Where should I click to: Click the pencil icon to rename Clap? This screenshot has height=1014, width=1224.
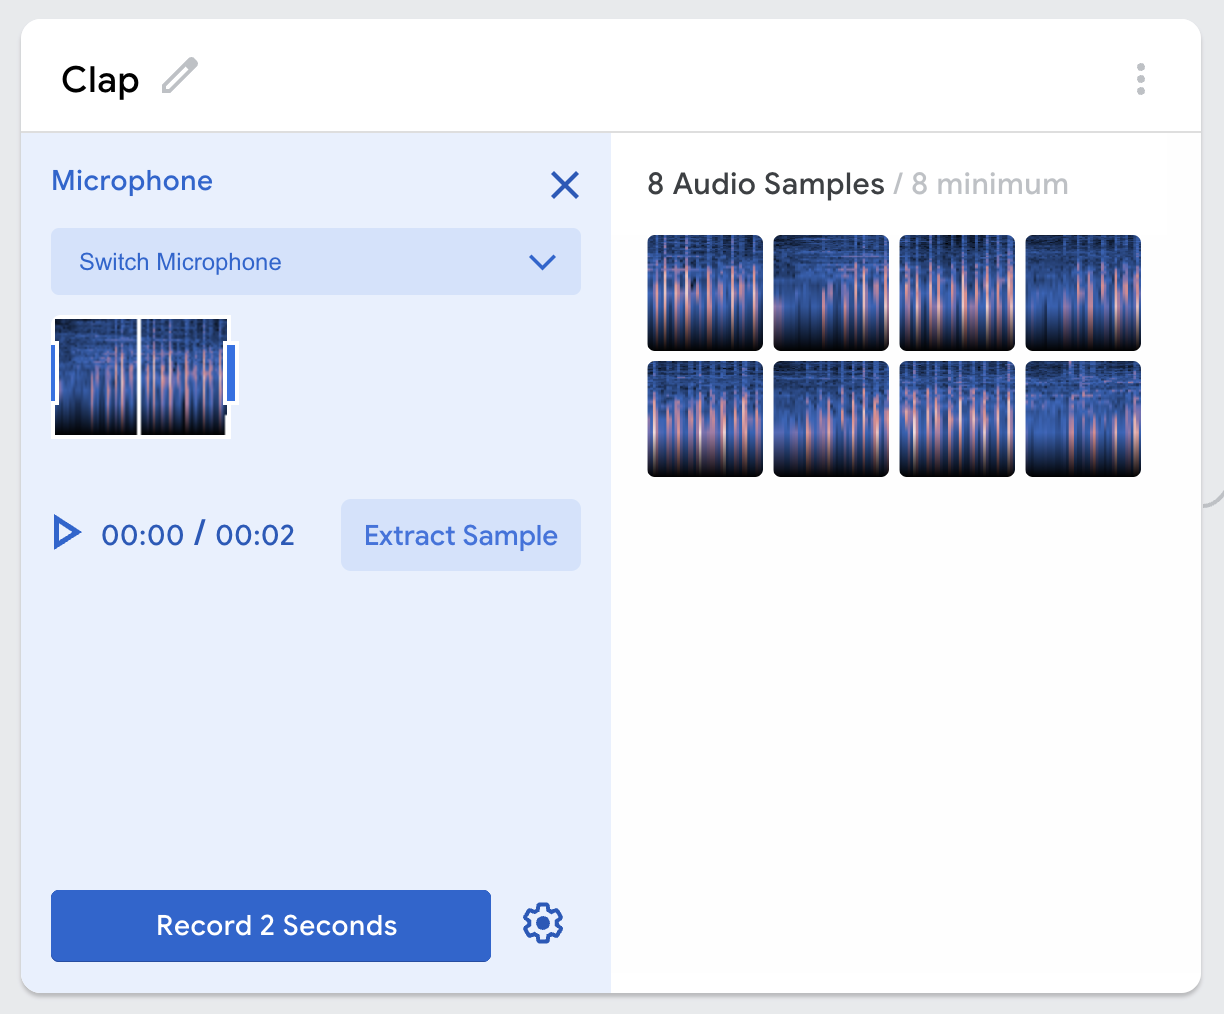pyautogui.click(x=180, y=76)
